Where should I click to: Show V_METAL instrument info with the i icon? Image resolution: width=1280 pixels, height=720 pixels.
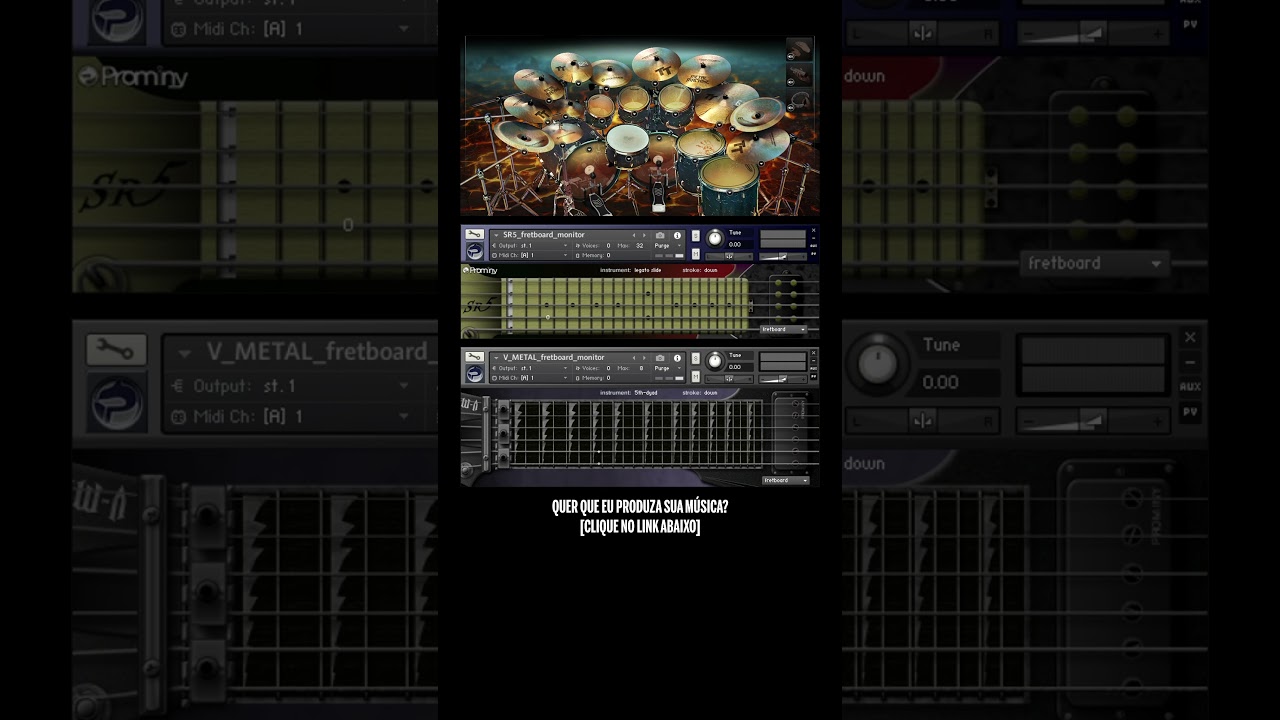pyautogui.click(x=677, y=358)
